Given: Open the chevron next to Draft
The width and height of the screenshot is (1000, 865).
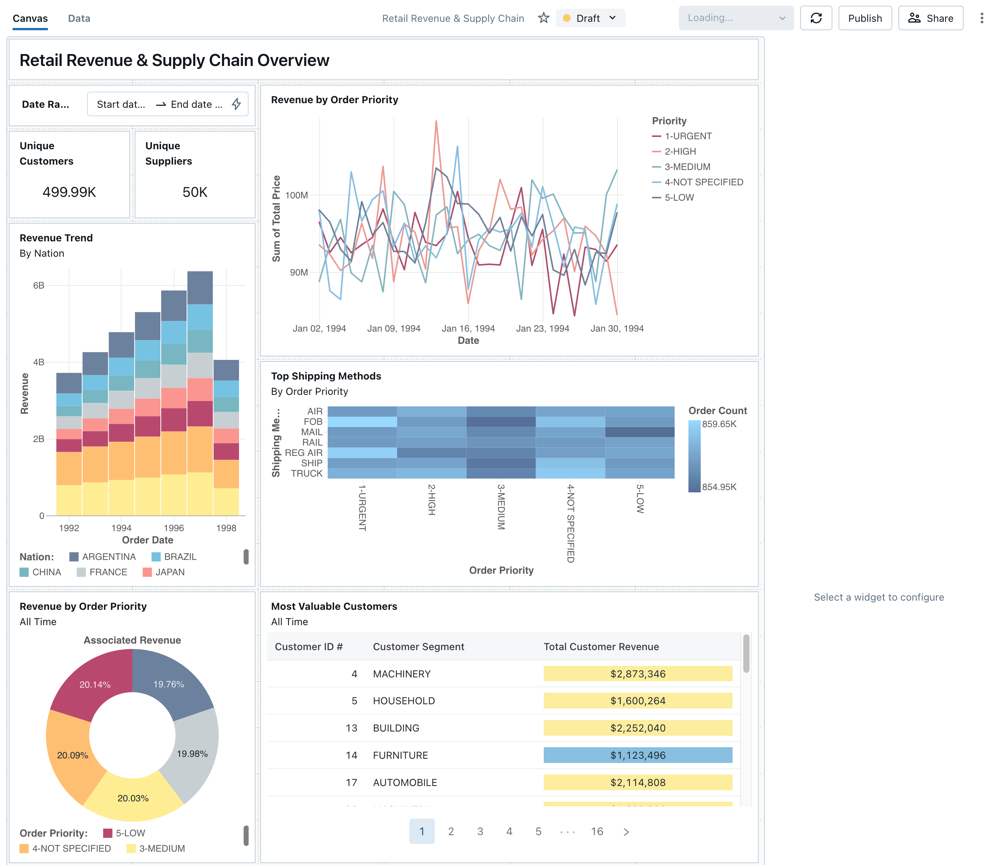Looking at the screenshot, I should tap(613, 17).
